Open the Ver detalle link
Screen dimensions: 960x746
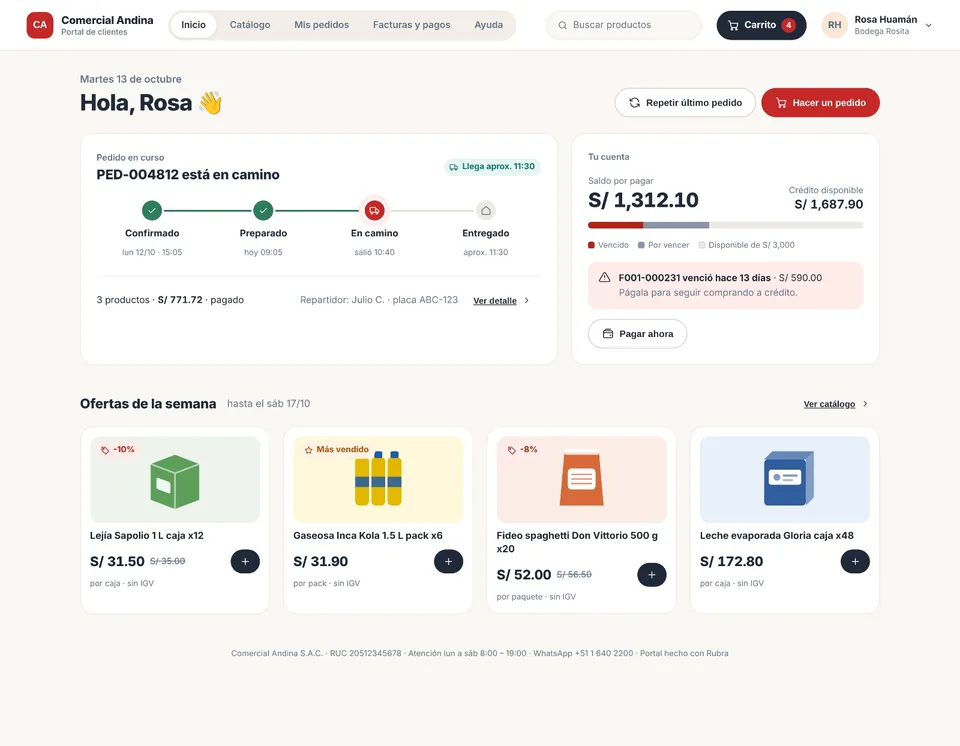495,301
